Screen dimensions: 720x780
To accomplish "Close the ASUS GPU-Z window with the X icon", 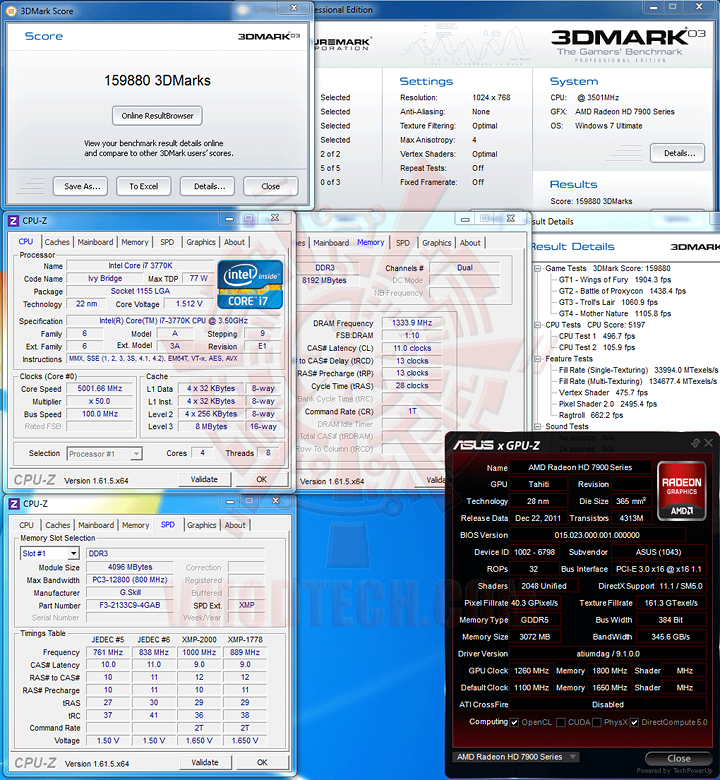I will click(x=709, y=443).
